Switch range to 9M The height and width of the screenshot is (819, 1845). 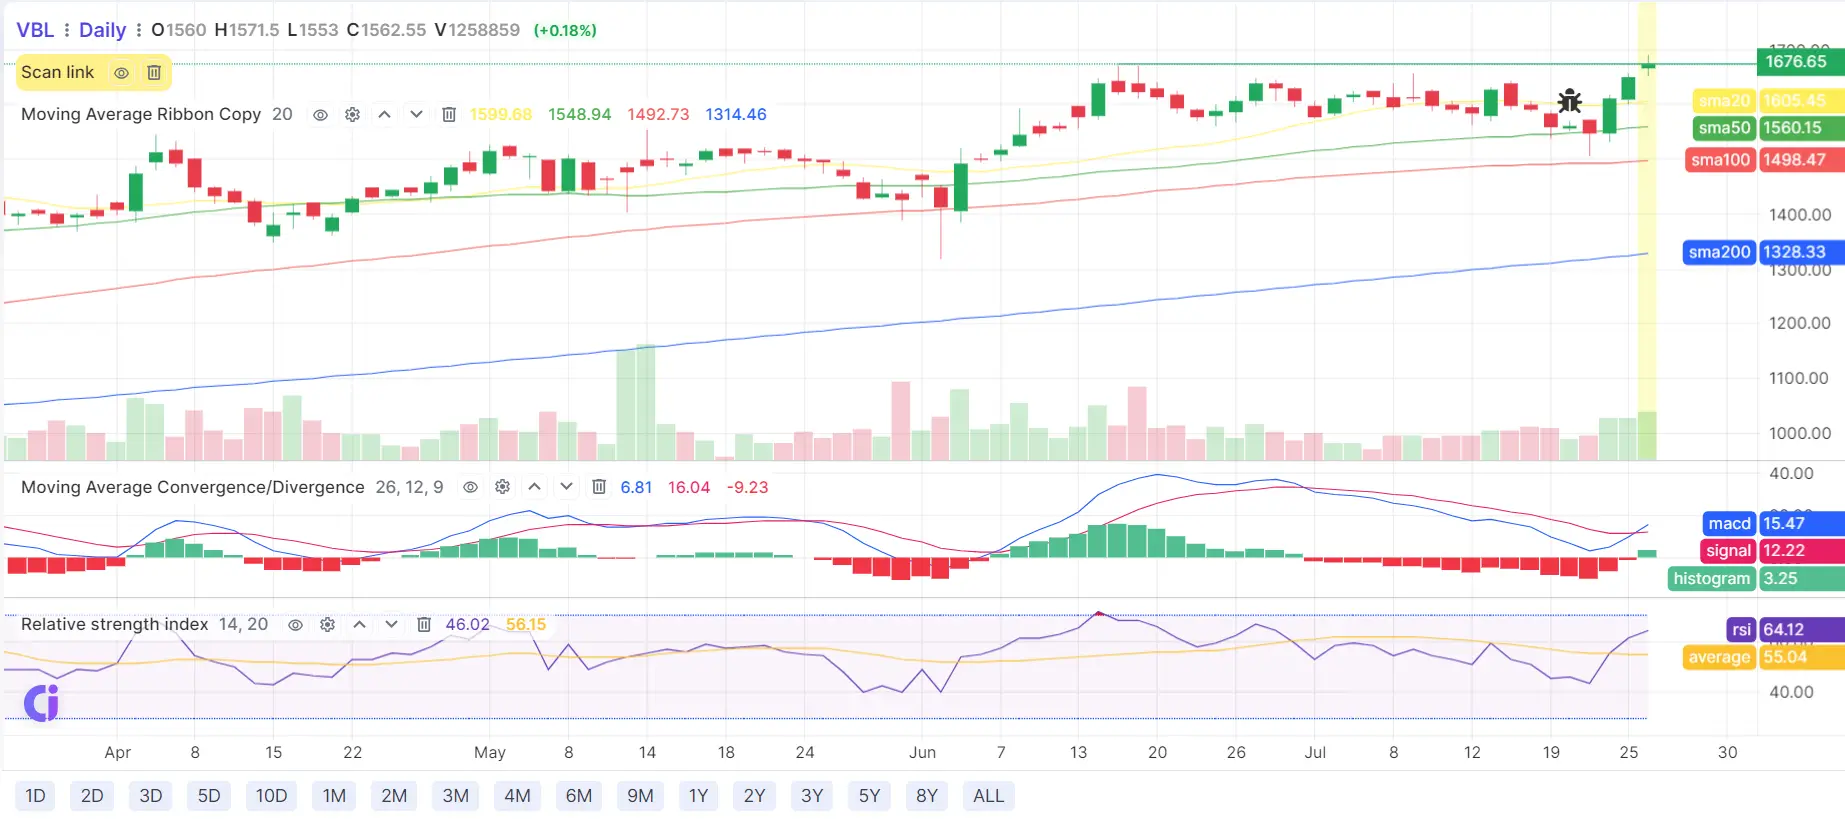pyautogui.click(x=640, y=796)
